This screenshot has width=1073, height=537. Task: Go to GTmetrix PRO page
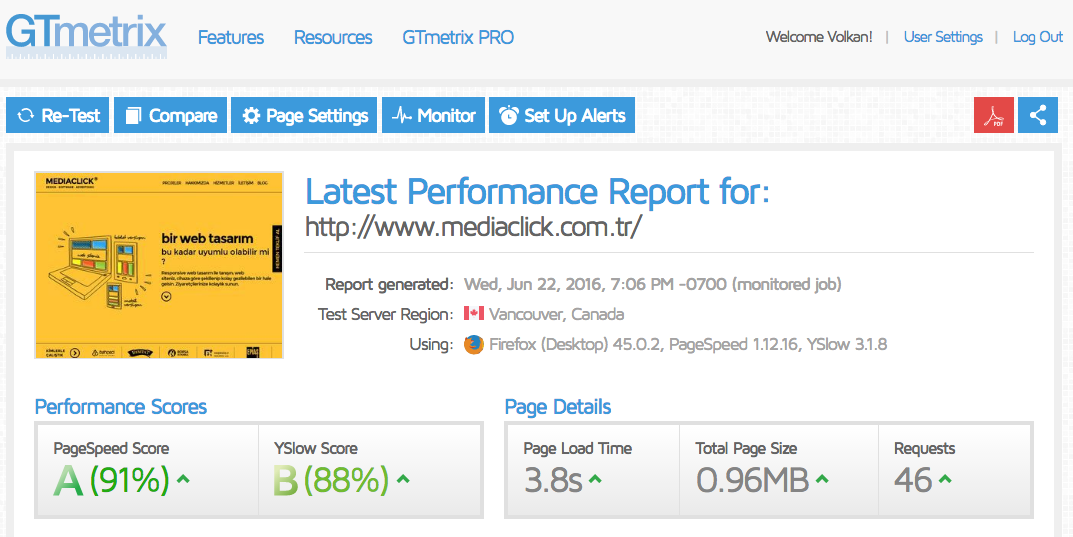[x=458, y=38]
